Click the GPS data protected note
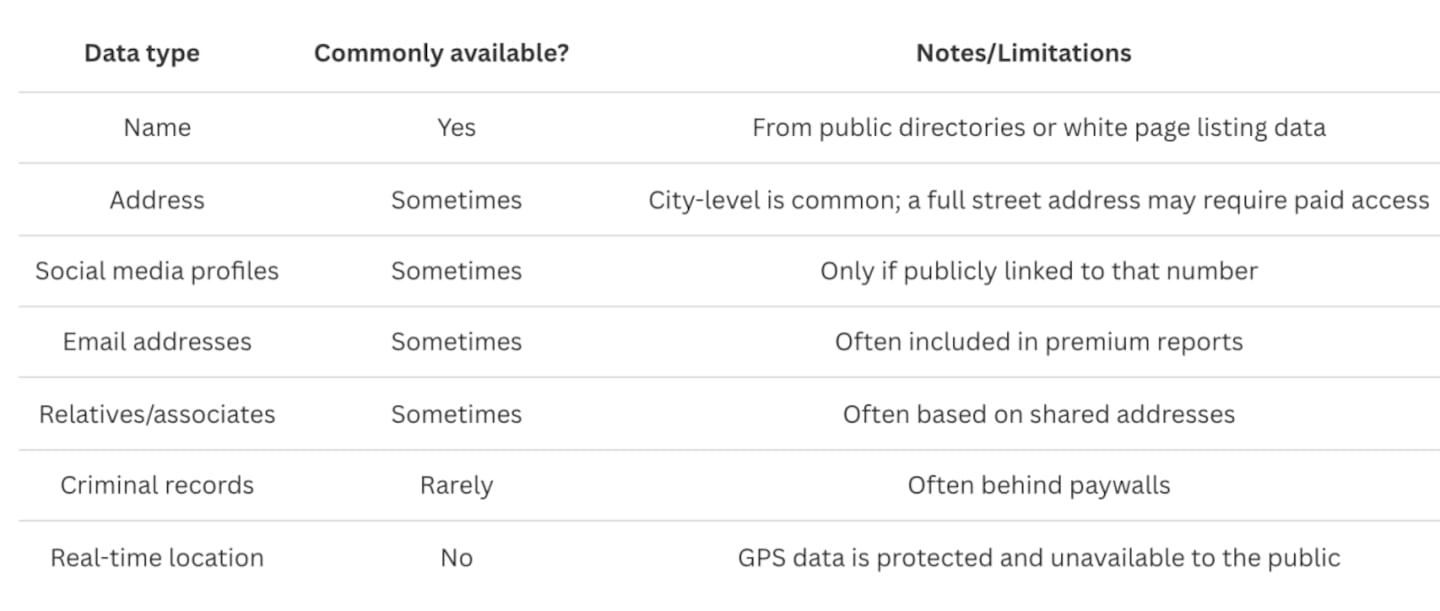1440x611 pixels. pos(1038,558)
